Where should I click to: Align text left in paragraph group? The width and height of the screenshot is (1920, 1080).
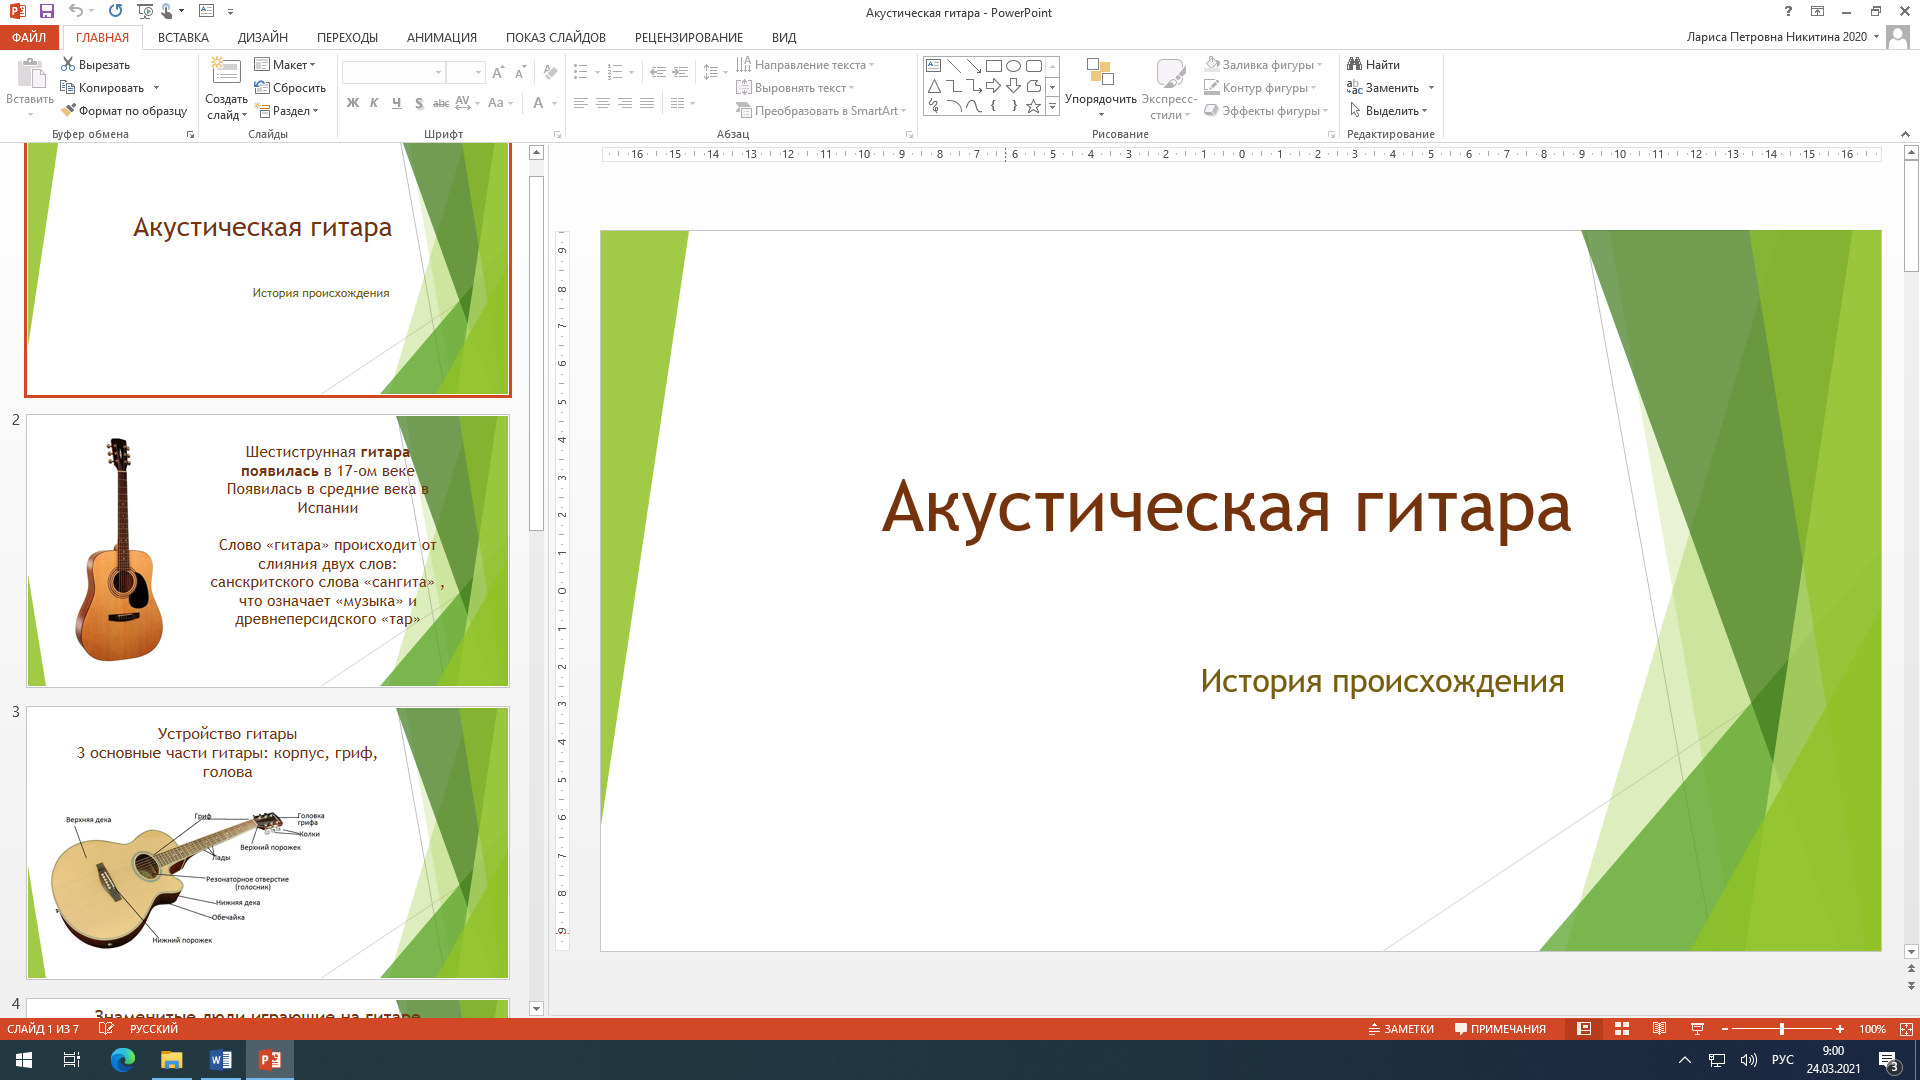pos(581,103)
